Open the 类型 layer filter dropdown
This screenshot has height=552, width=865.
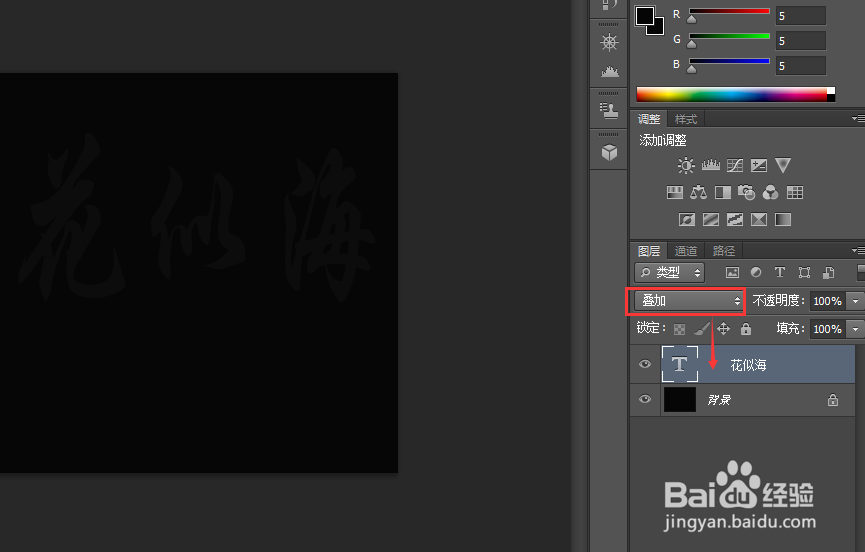[x=669, y=272]
